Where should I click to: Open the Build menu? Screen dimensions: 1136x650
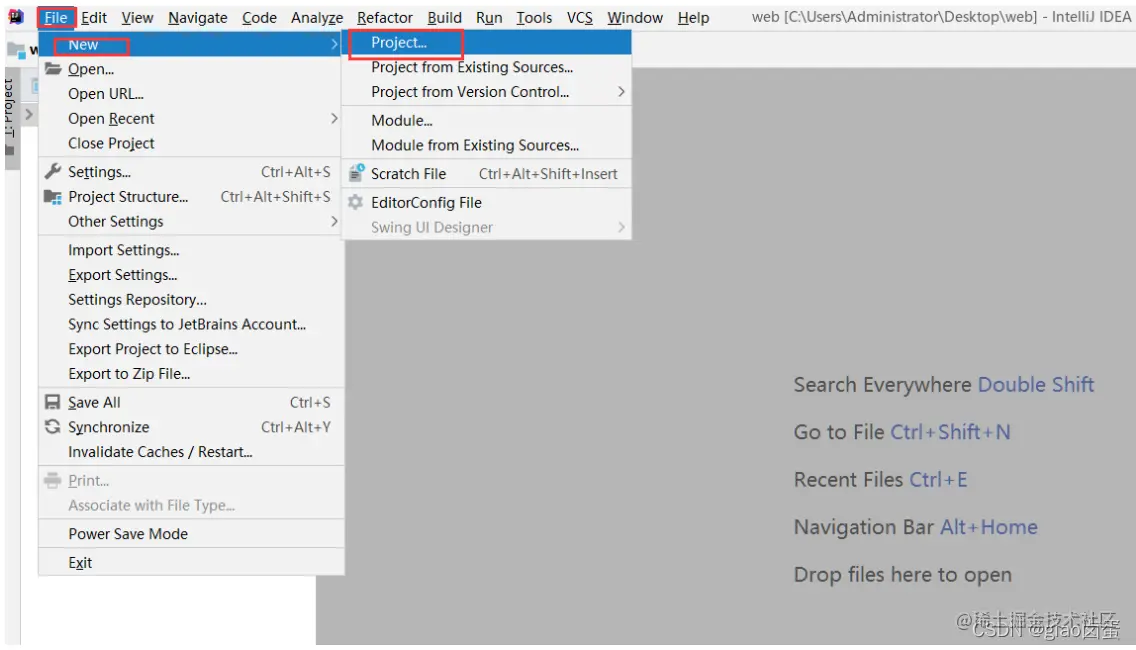[x=444, y=17]
